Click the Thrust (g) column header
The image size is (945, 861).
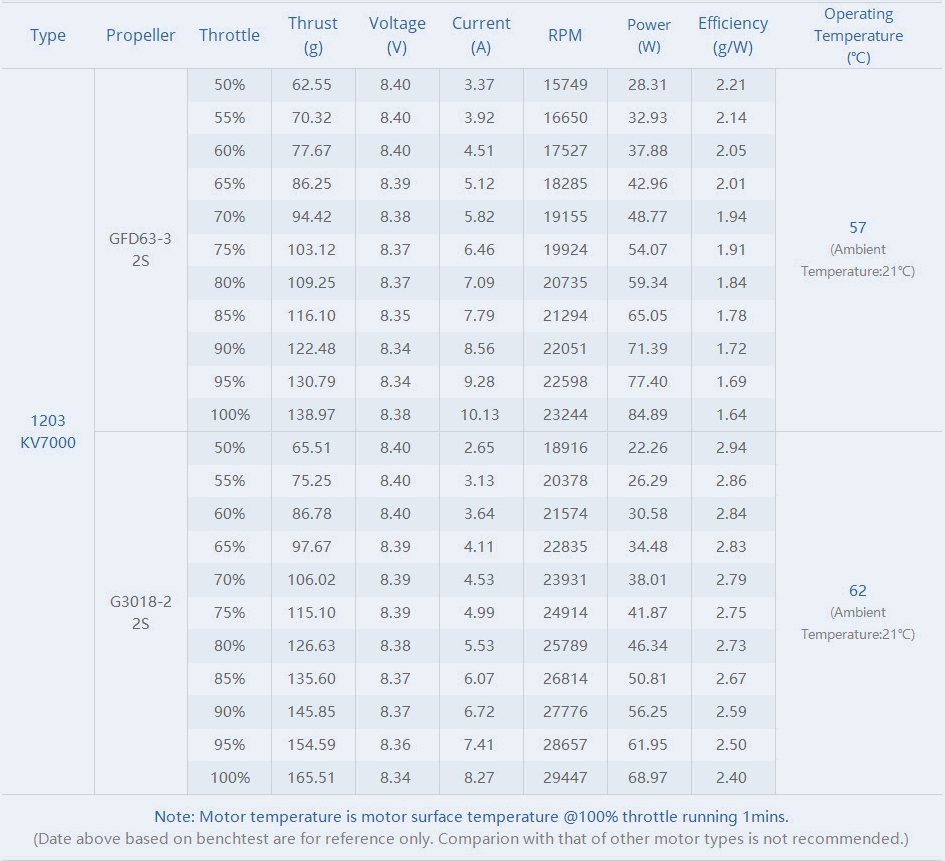click(313, 35)
